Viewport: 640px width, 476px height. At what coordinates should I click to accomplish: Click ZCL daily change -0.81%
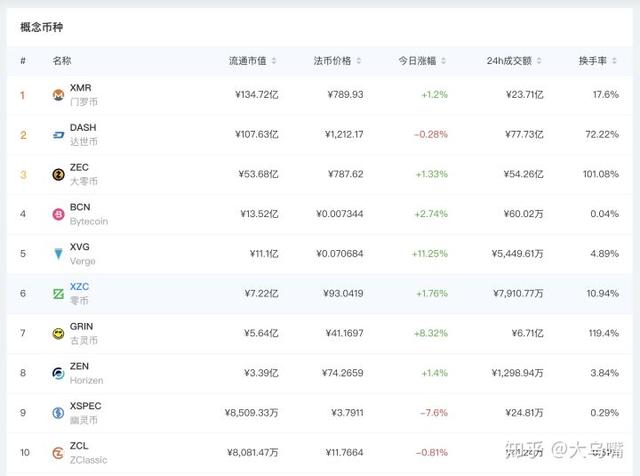pos(432,452)
